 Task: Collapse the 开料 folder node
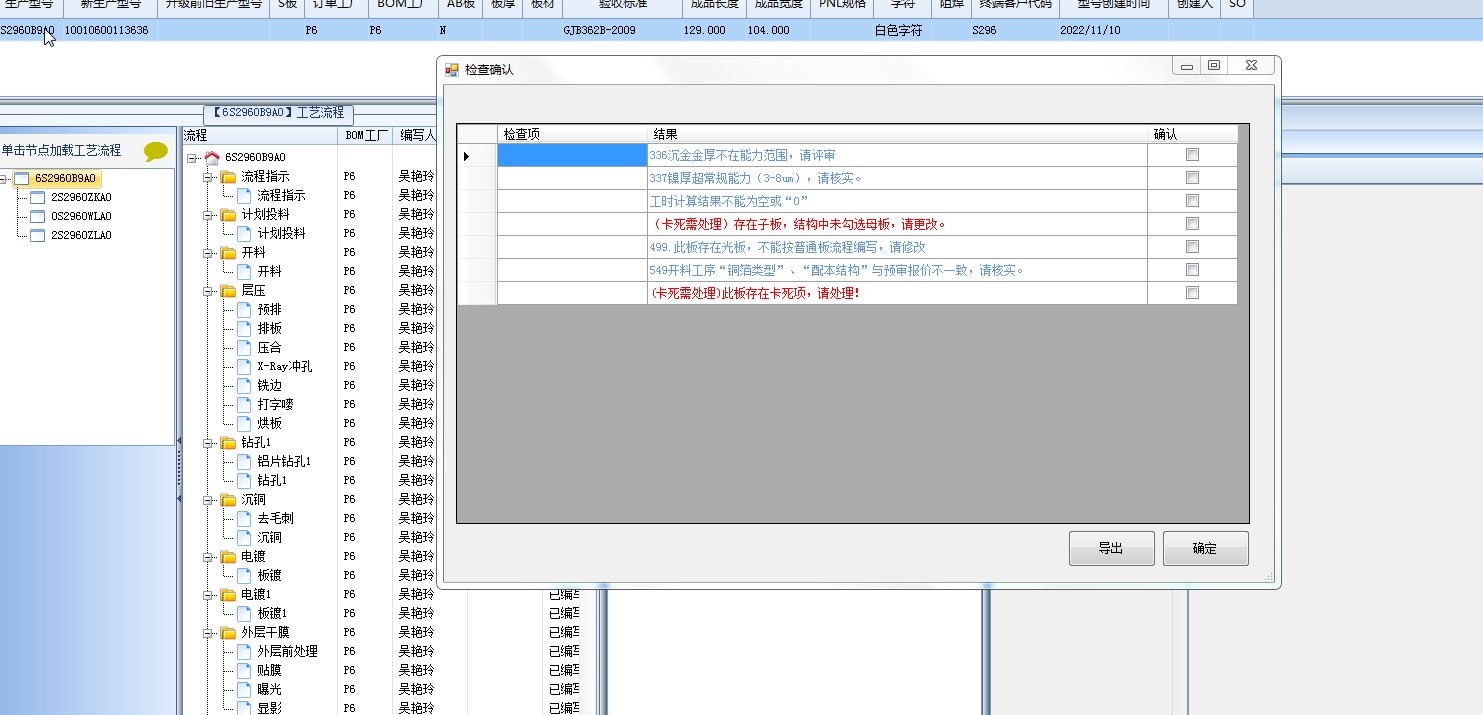(208, 253)
